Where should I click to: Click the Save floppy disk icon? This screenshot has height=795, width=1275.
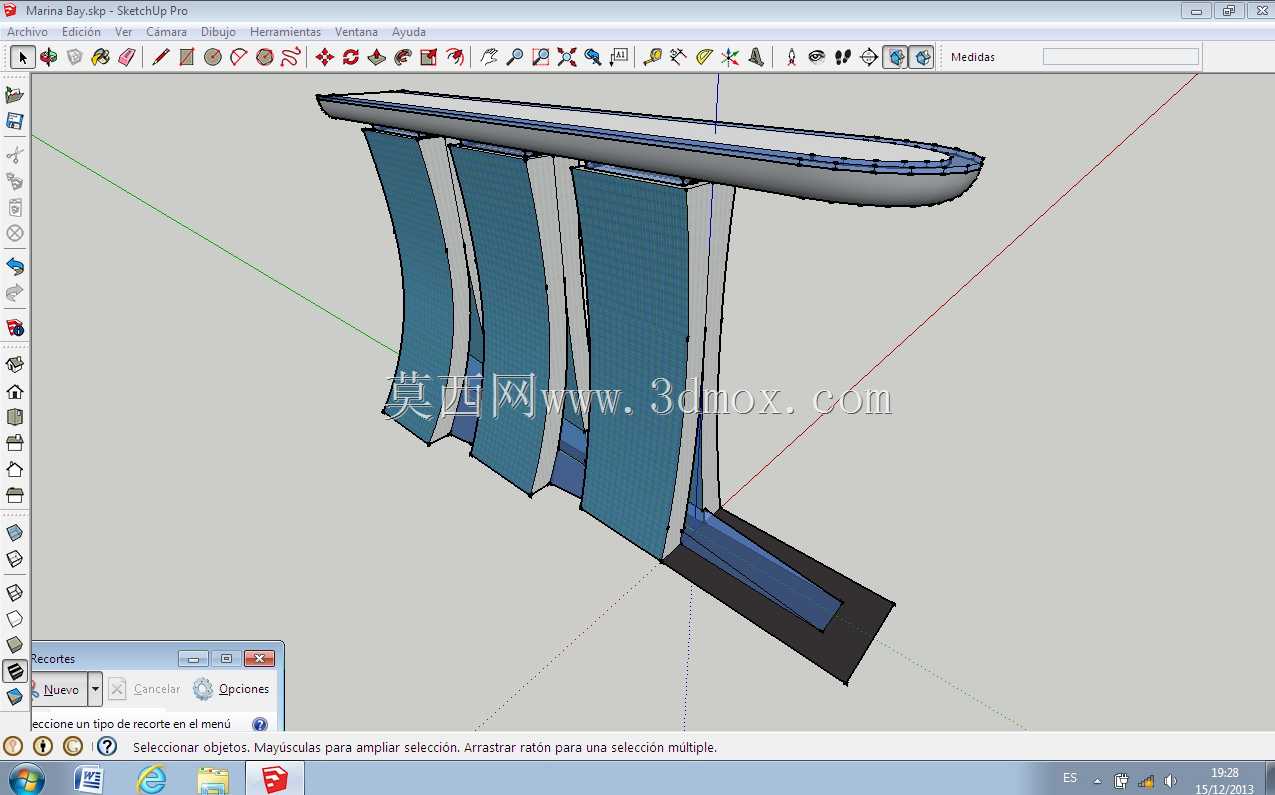(15, 121)
